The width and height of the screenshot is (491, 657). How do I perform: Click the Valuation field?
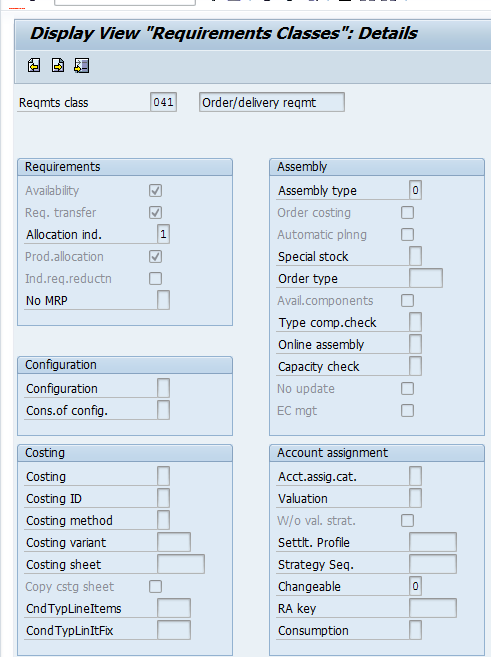click(415, 498)
